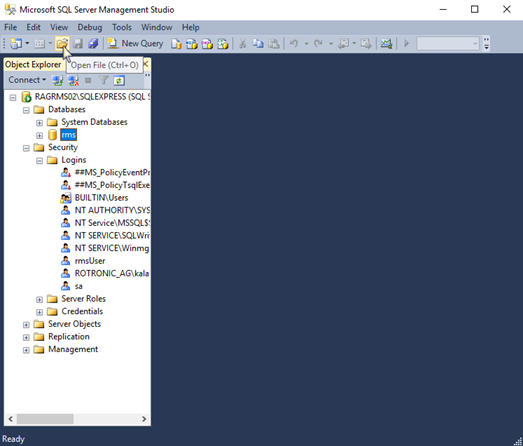Screen dimensions: 523x446
Task: Click the Undo arrow icon
Action: 294,44
